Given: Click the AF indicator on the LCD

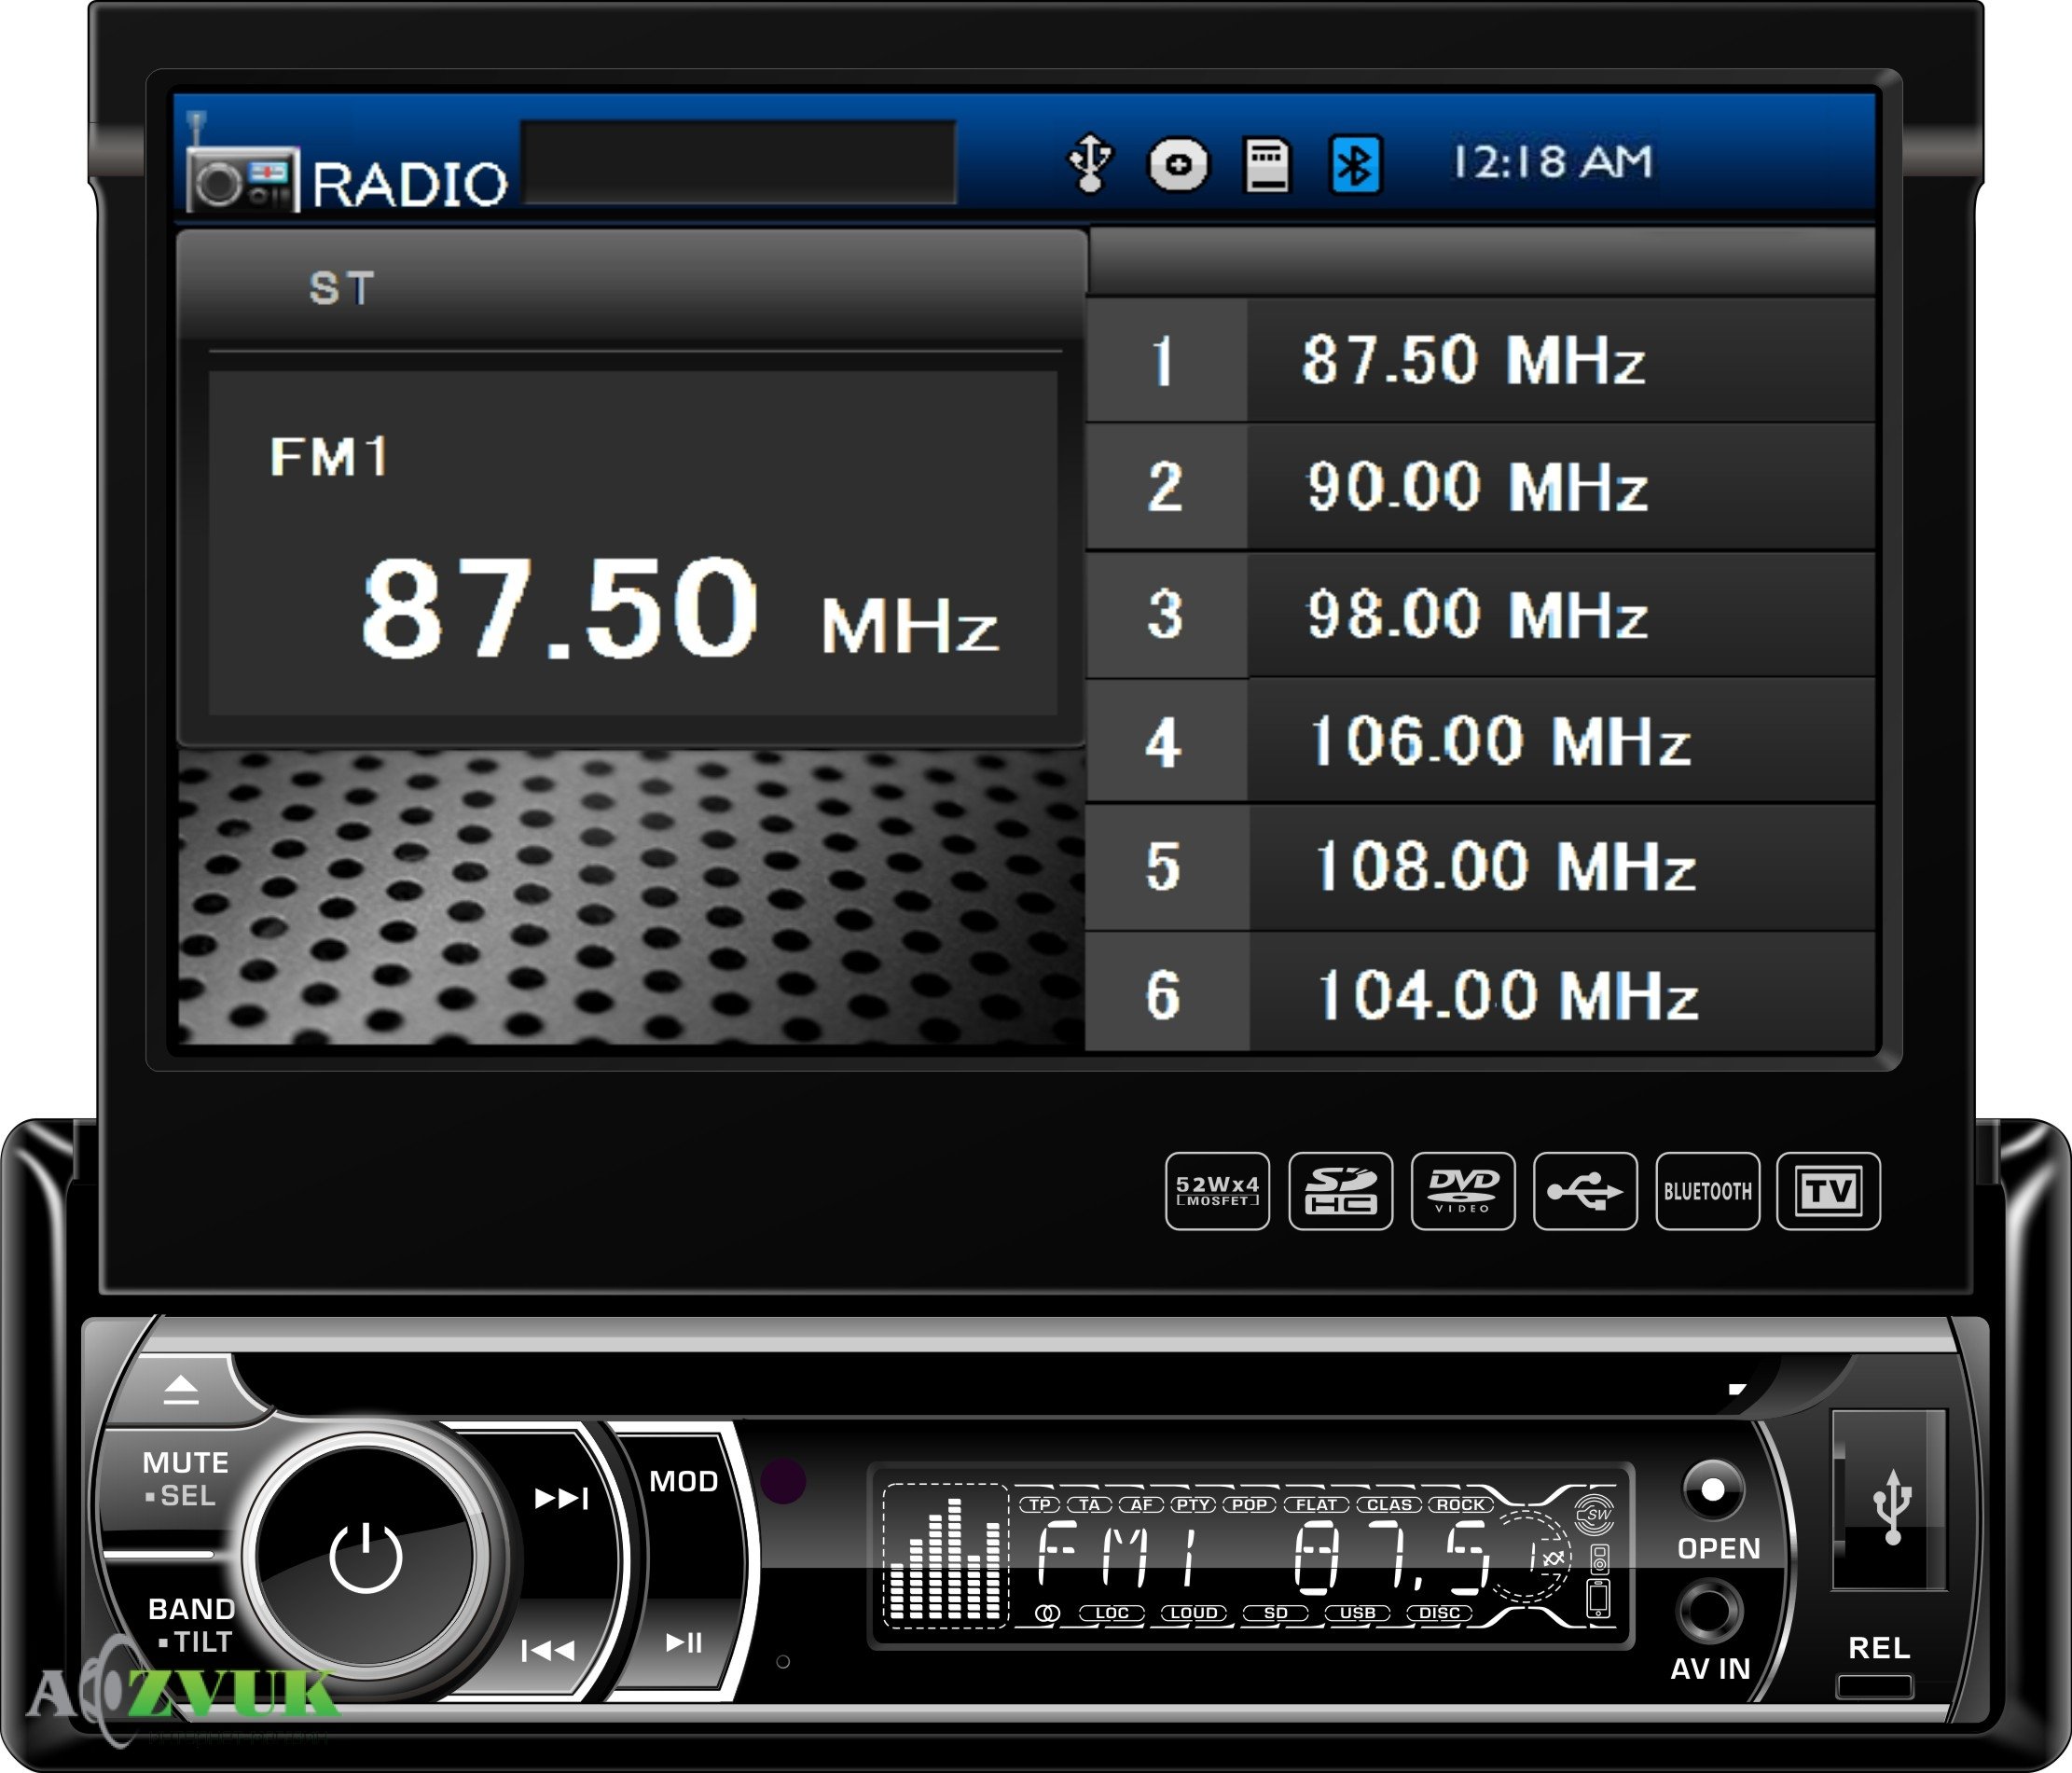Looking at the screenshot, I should (x=1141, y=1505).
